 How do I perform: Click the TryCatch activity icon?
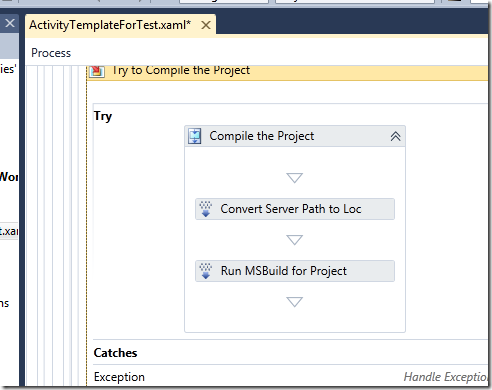[x=97, y=71]
